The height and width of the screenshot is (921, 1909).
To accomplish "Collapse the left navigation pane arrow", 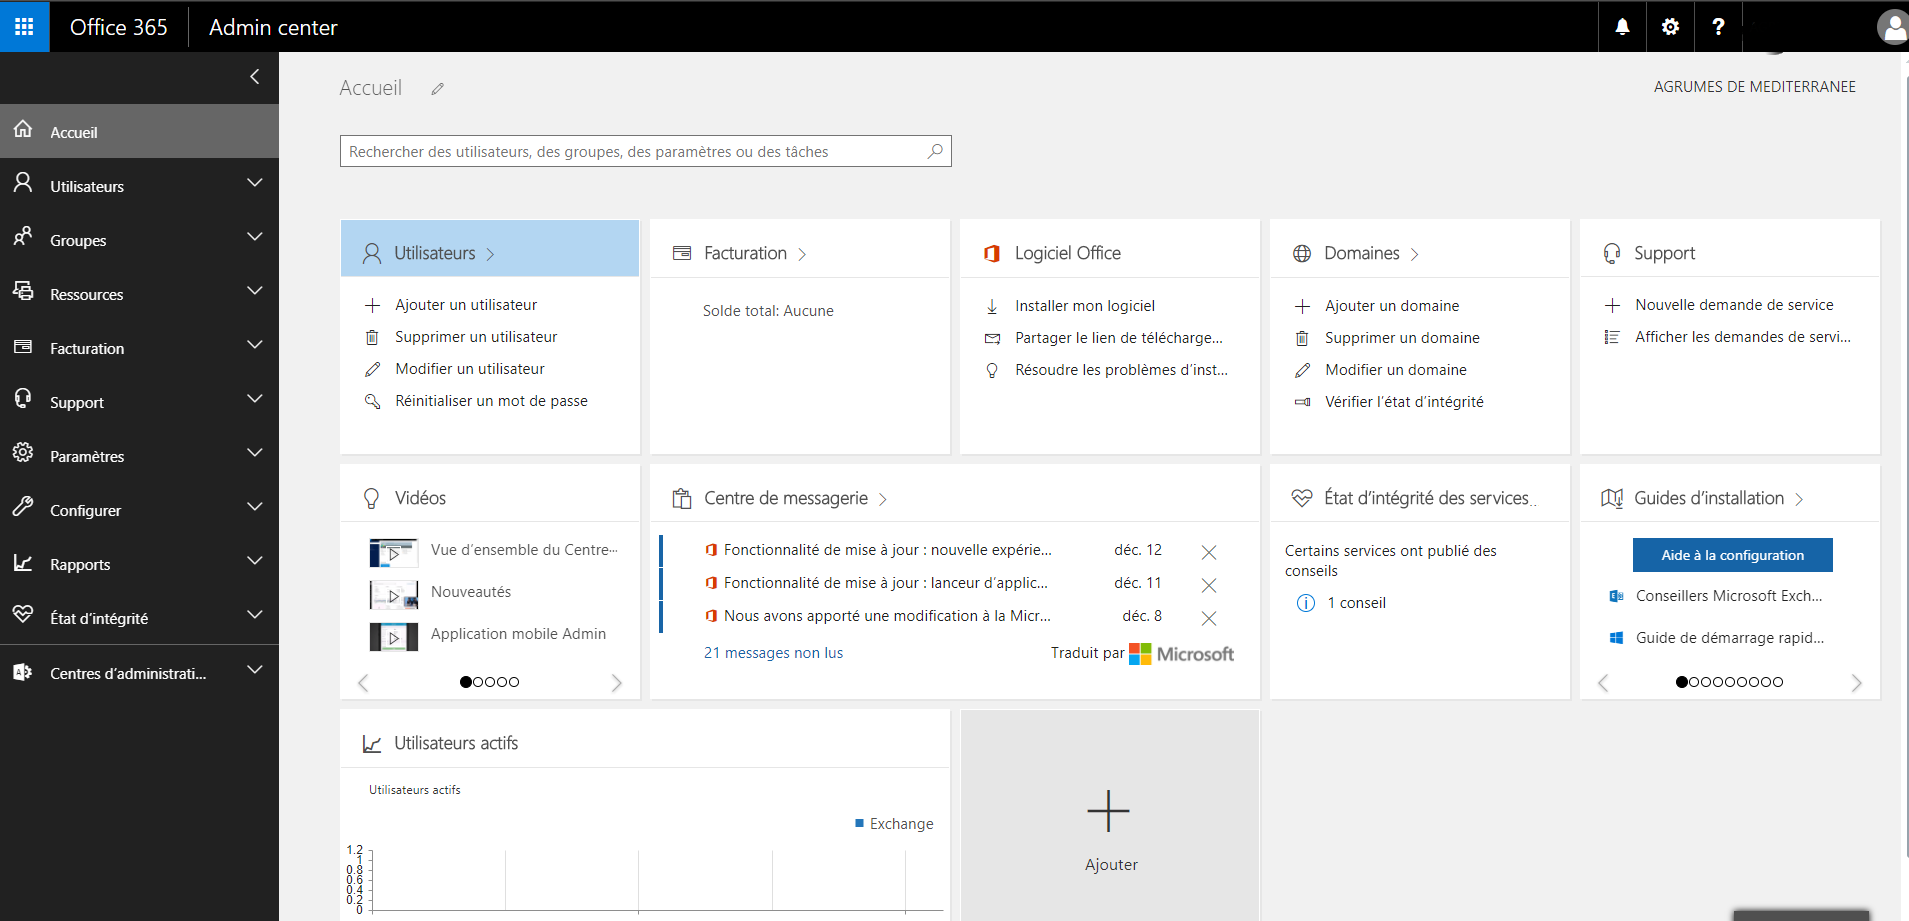I will 255,76.
